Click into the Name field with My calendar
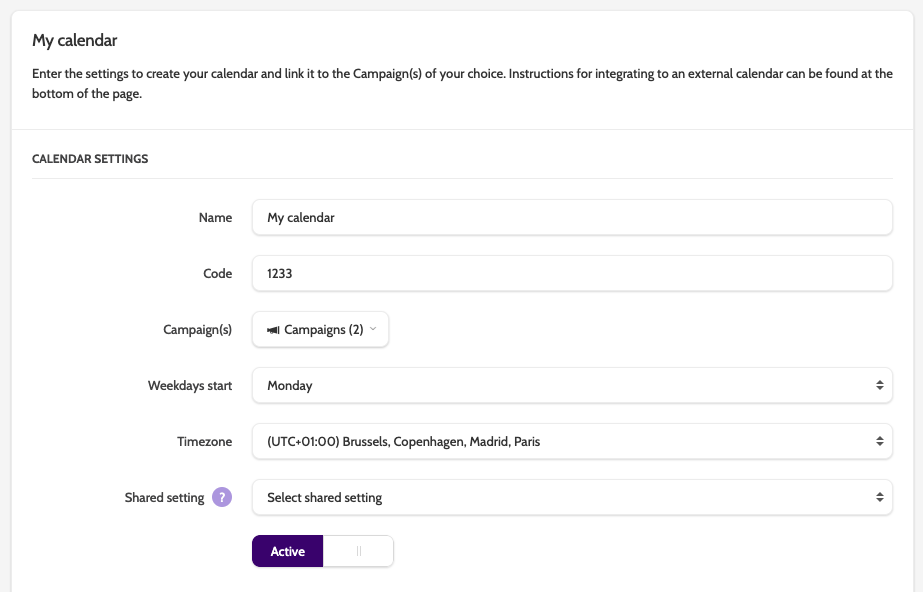923x592 pixels. (x=572, y=217)
